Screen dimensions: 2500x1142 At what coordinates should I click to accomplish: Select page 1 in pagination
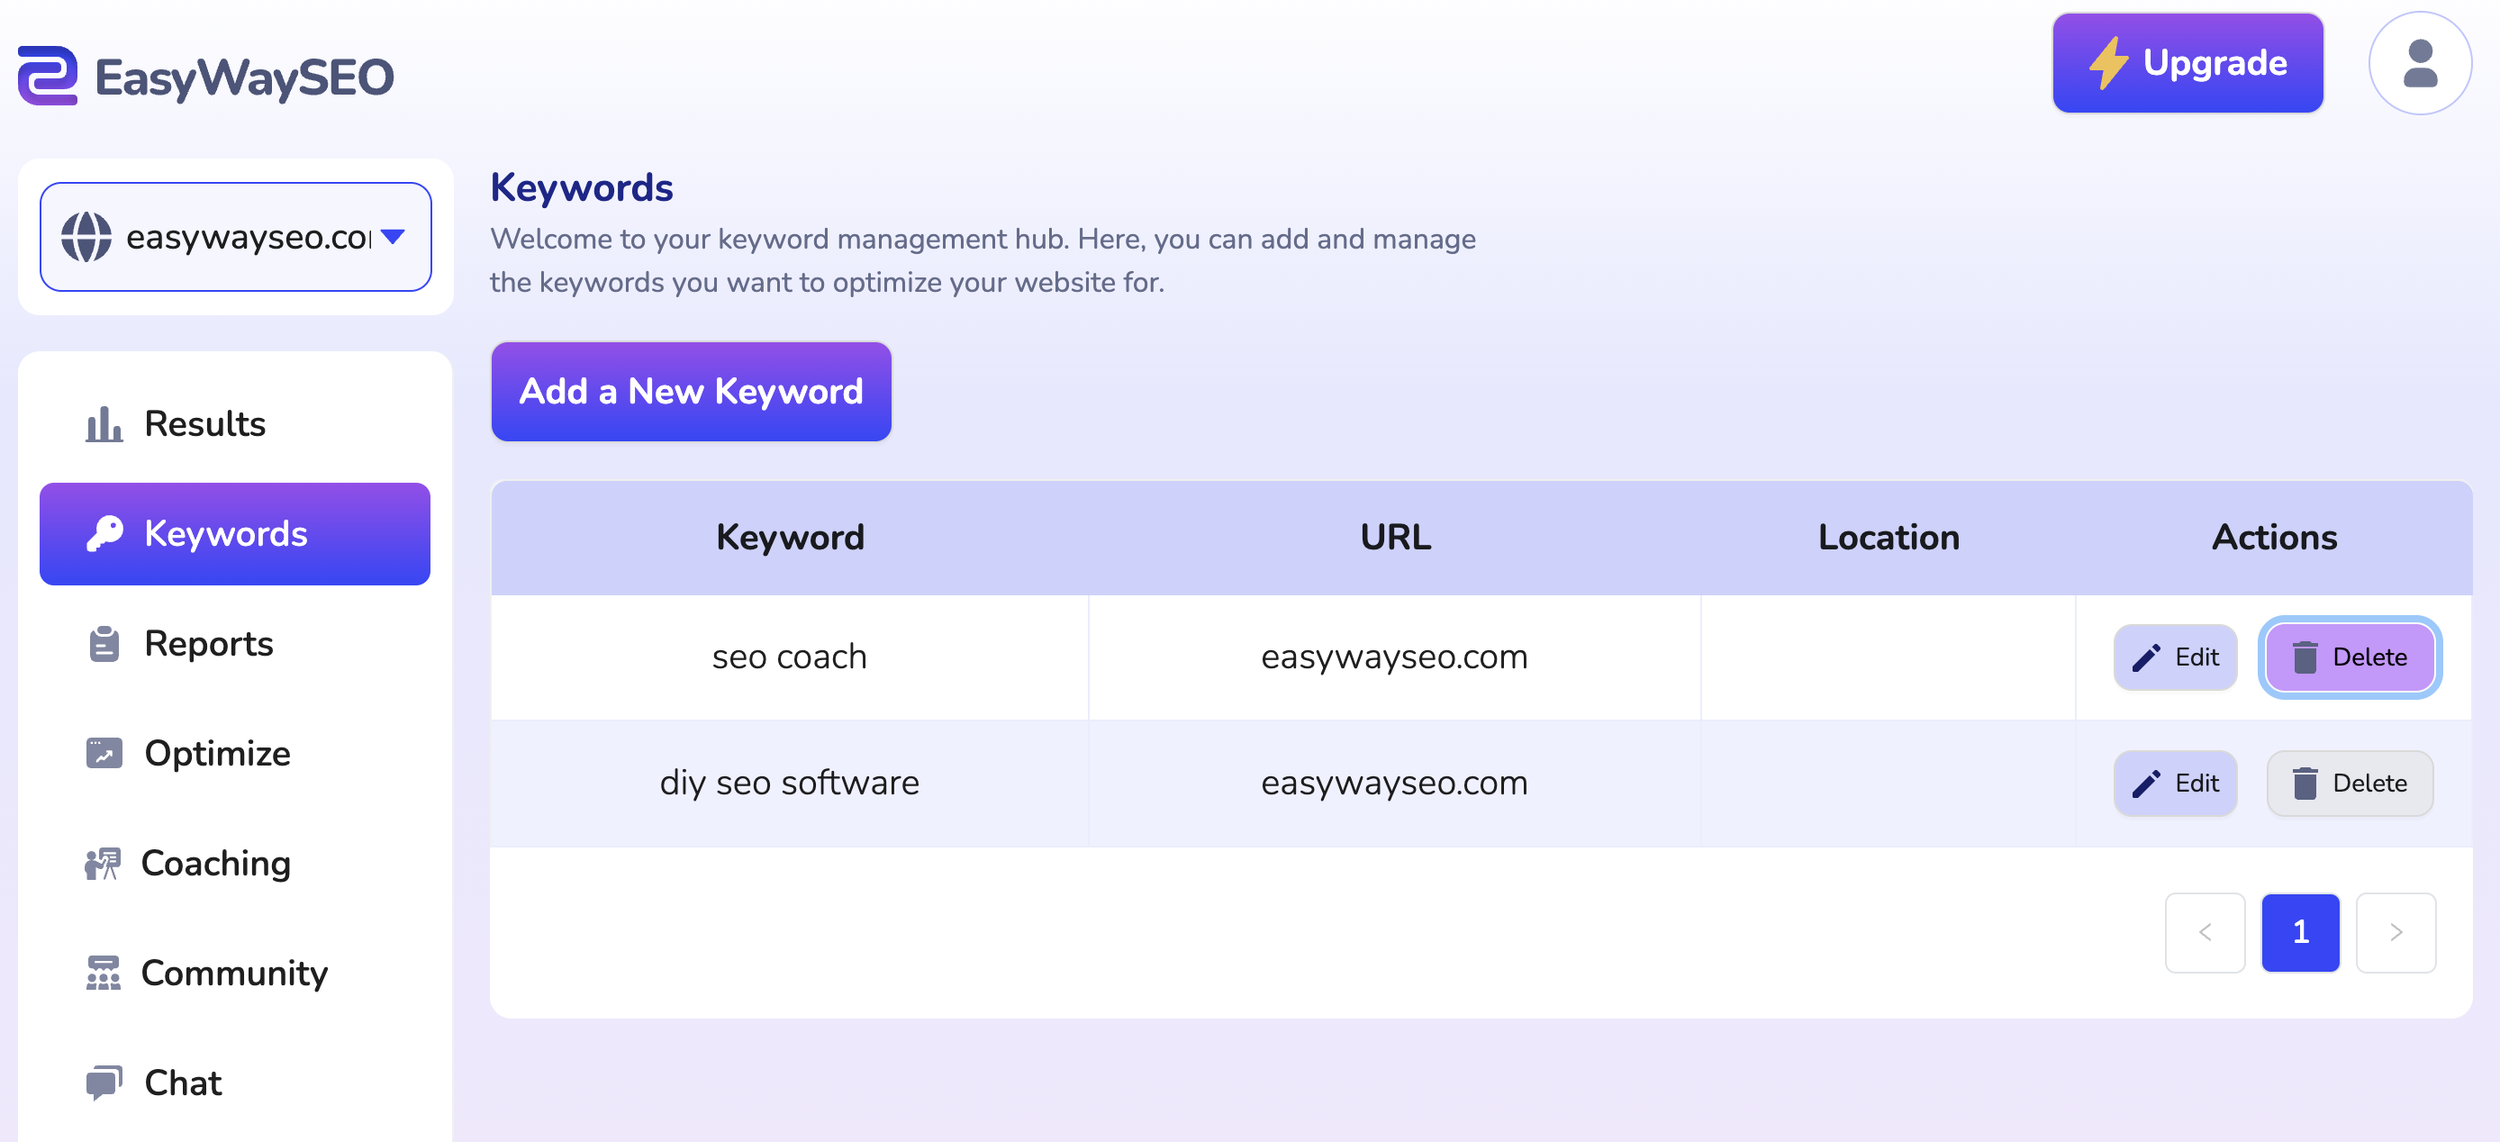[2300, 932]
